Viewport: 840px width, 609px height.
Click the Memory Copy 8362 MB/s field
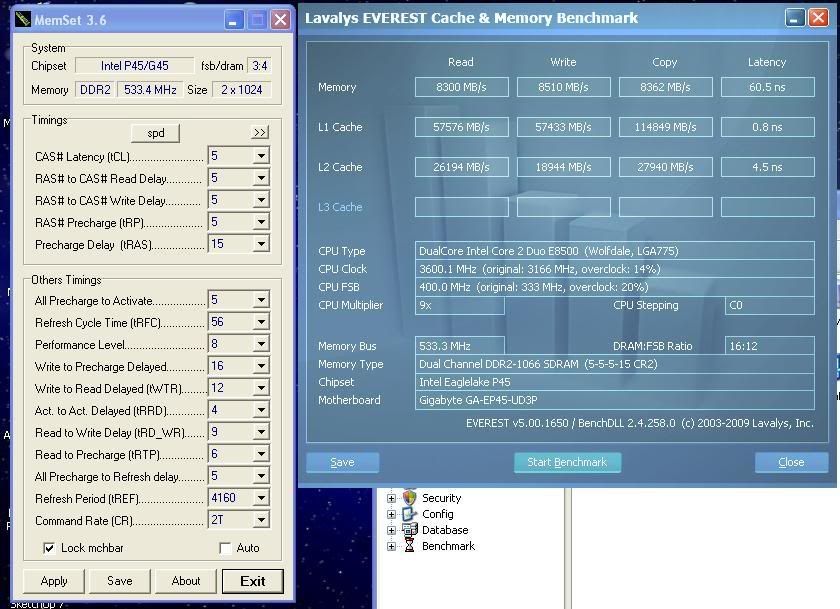pyautogui.click(x=665, y=87)
